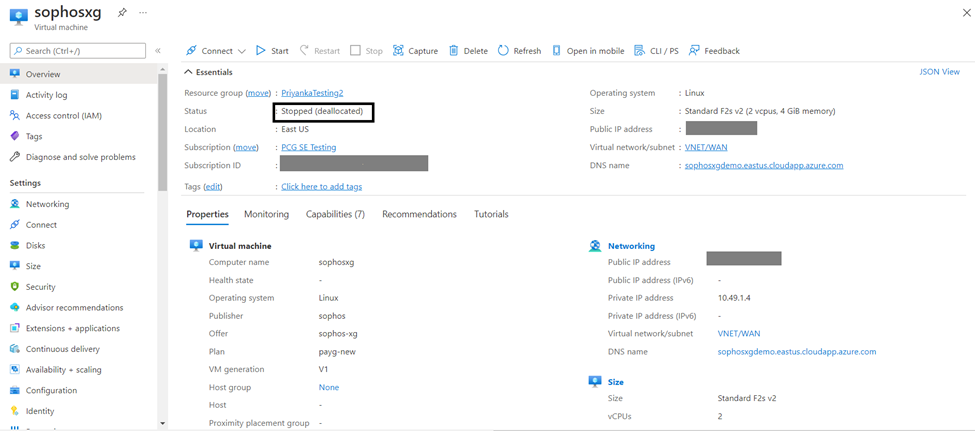The image size is (975, 431).
Task: Click the Start VM play icon
Action: (261, 51)
